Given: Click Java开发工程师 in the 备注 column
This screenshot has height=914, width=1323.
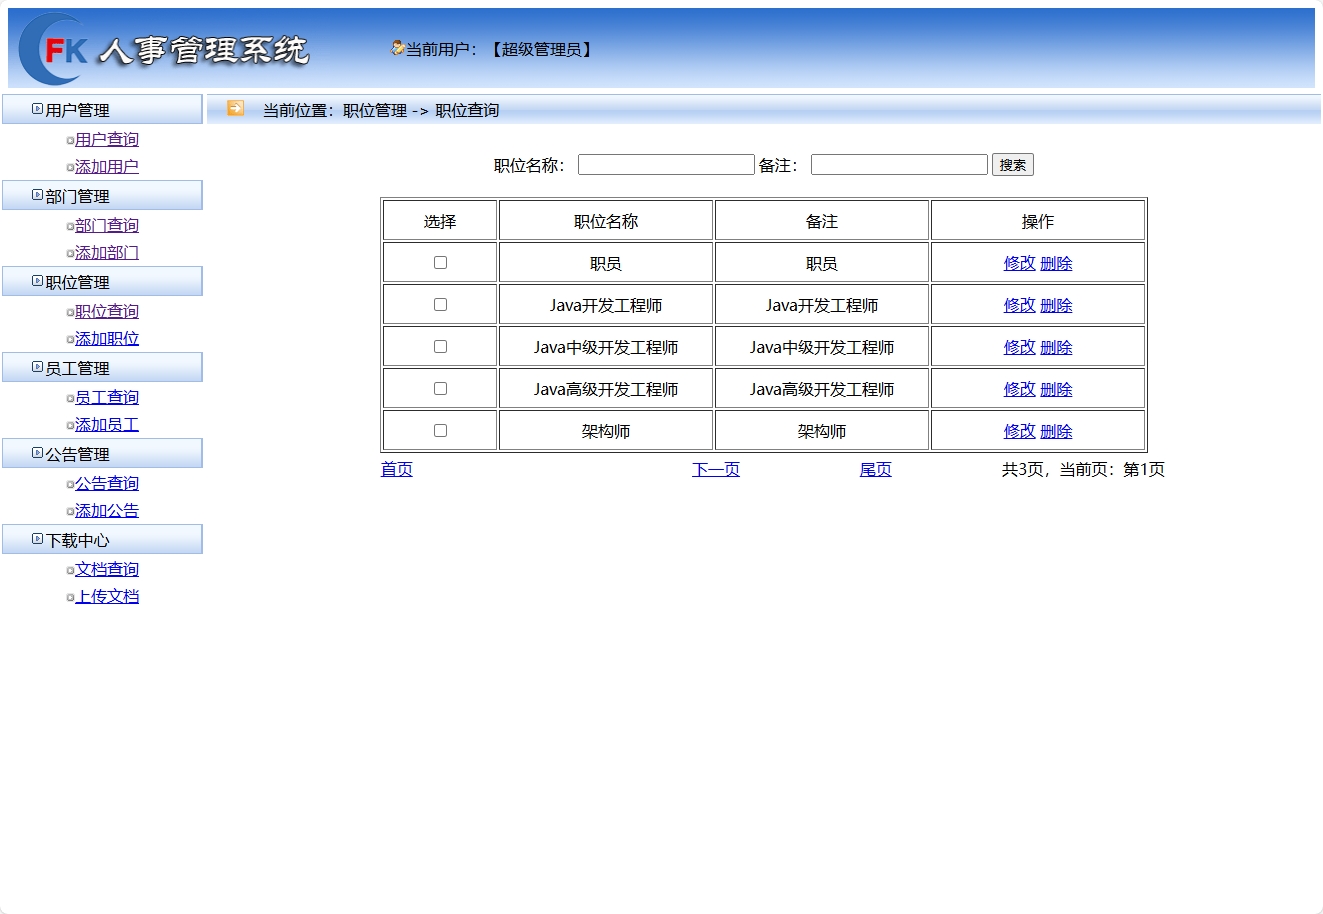Looking at the screenshot, I should tap(822, 306).
